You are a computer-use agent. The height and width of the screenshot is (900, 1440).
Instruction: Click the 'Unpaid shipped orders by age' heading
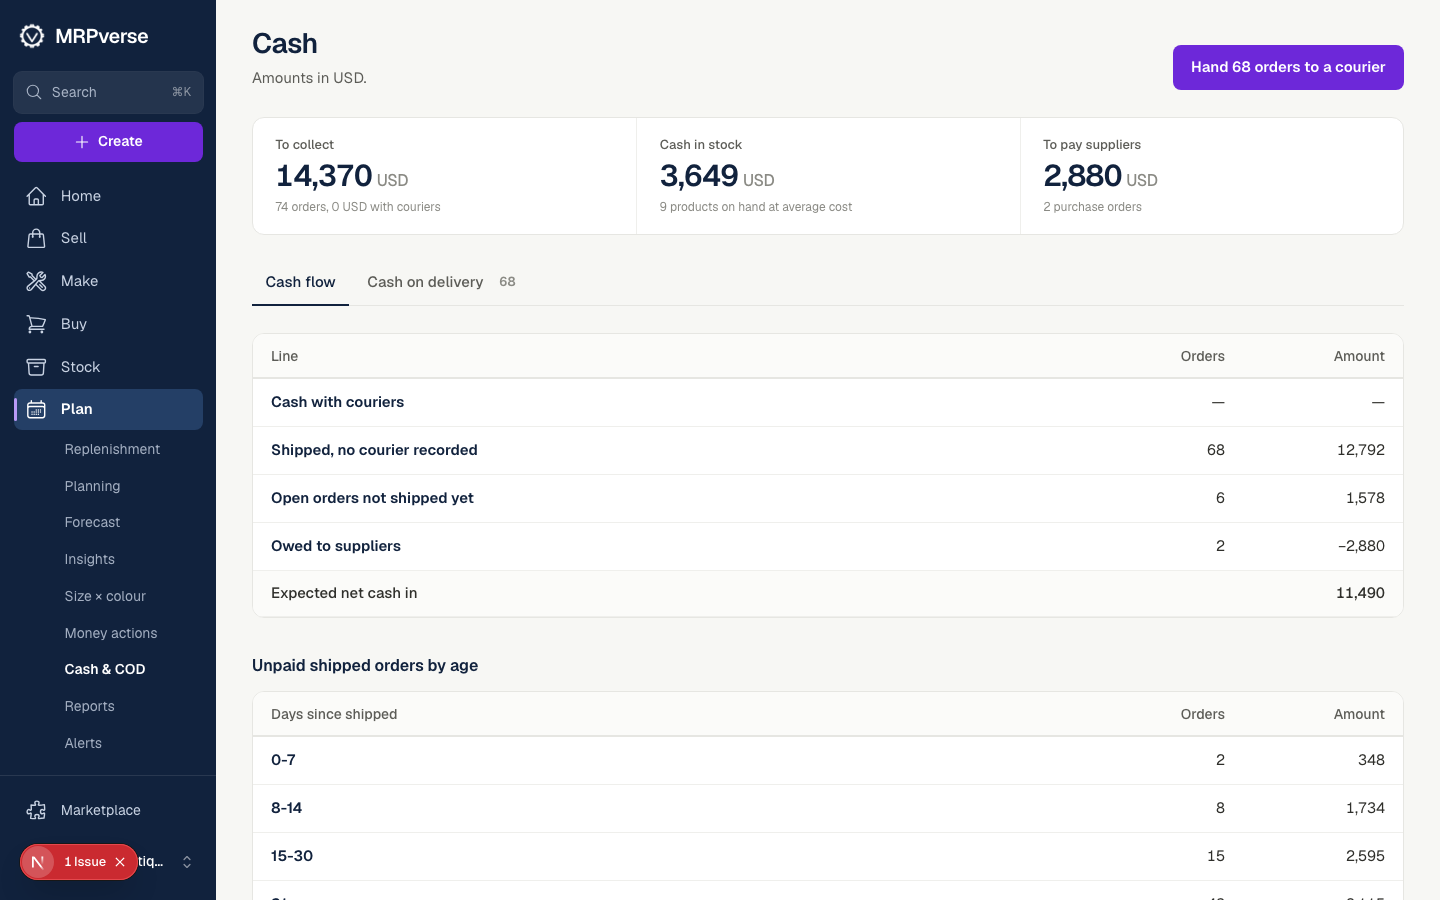(x=365, y=665)
